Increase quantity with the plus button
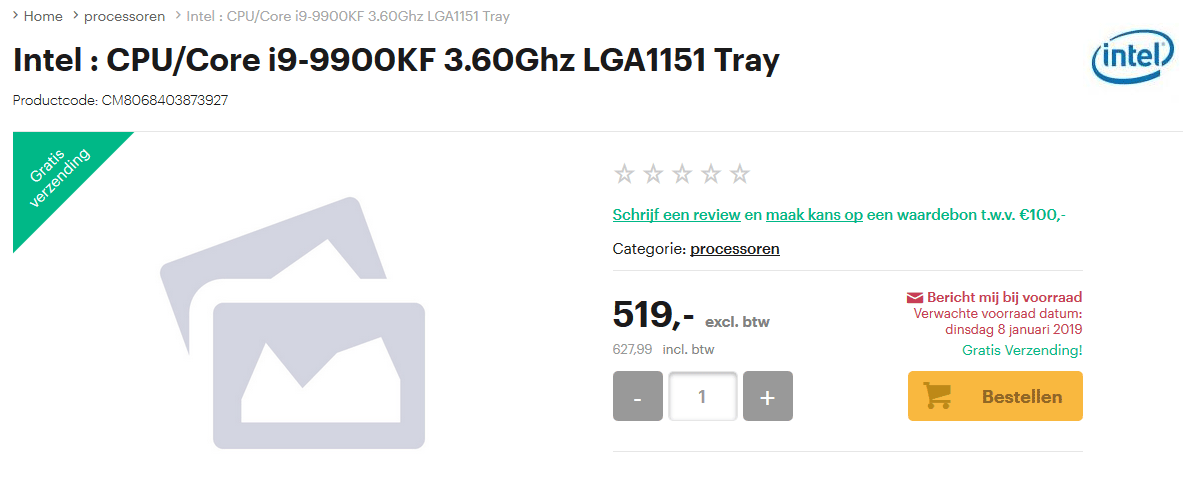 pyautogui.click(x=768, y=396)
